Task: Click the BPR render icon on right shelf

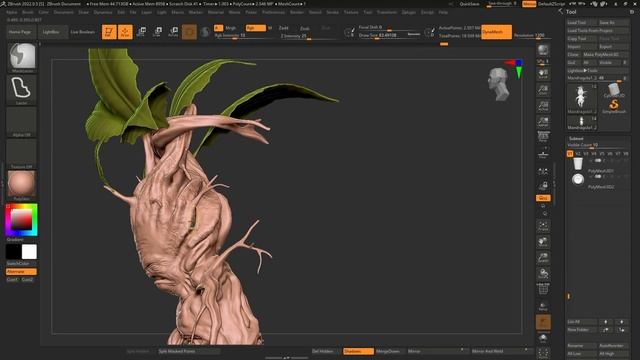Action: (x=543, y=50)
